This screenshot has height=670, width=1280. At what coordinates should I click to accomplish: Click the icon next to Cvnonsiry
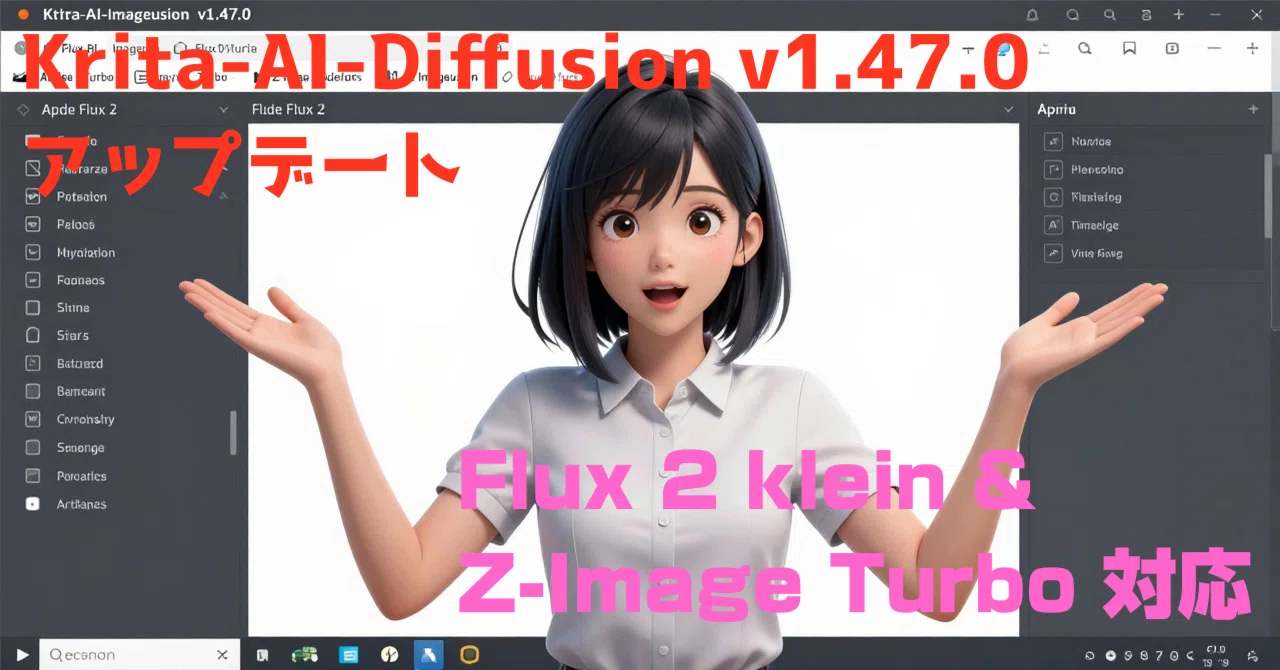[33, 420]
